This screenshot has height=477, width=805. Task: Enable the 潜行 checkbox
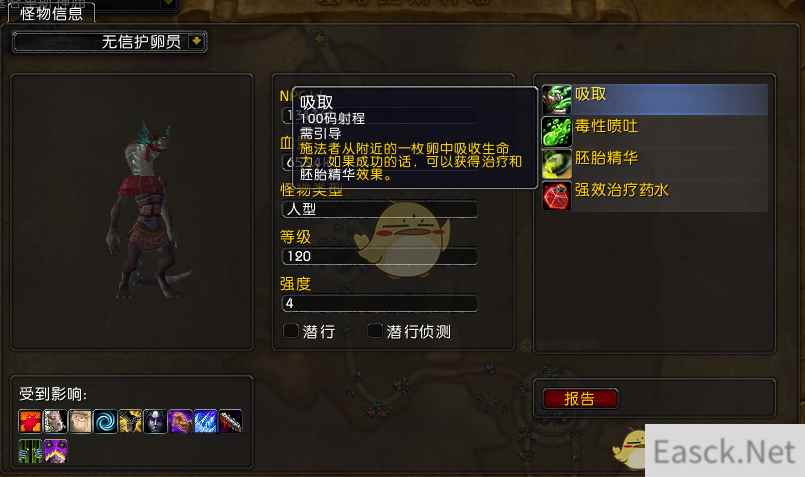coord(291,331)
